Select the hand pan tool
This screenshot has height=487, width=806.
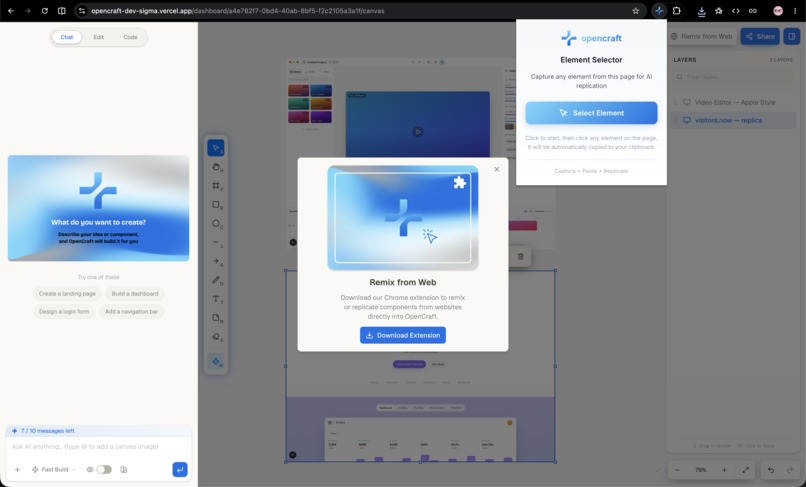click(x=216, y=167)
